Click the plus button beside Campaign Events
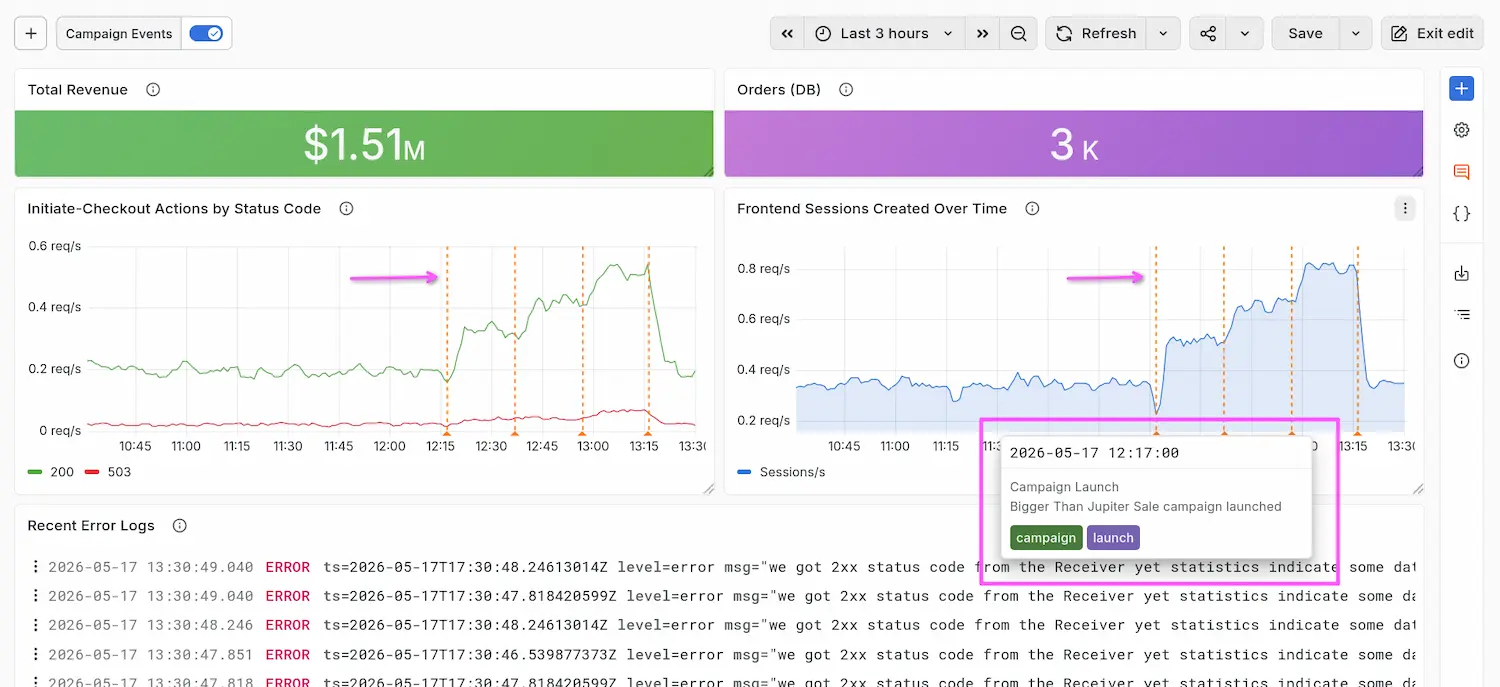Image resolution: width=1500 pixels, height=687 pixels. 31,33
